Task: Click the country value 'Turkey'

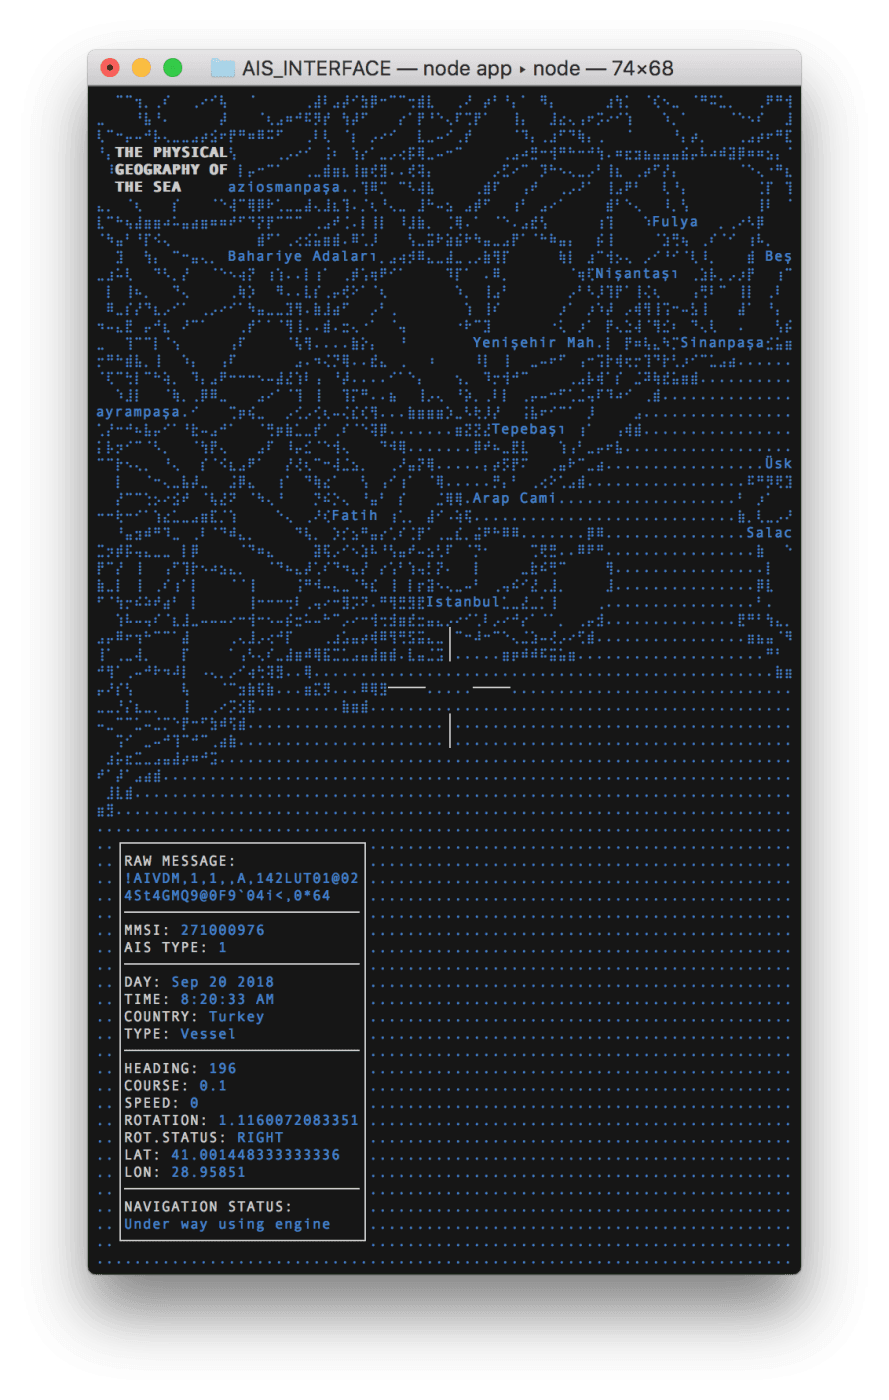Action: tap(236, 1017)
